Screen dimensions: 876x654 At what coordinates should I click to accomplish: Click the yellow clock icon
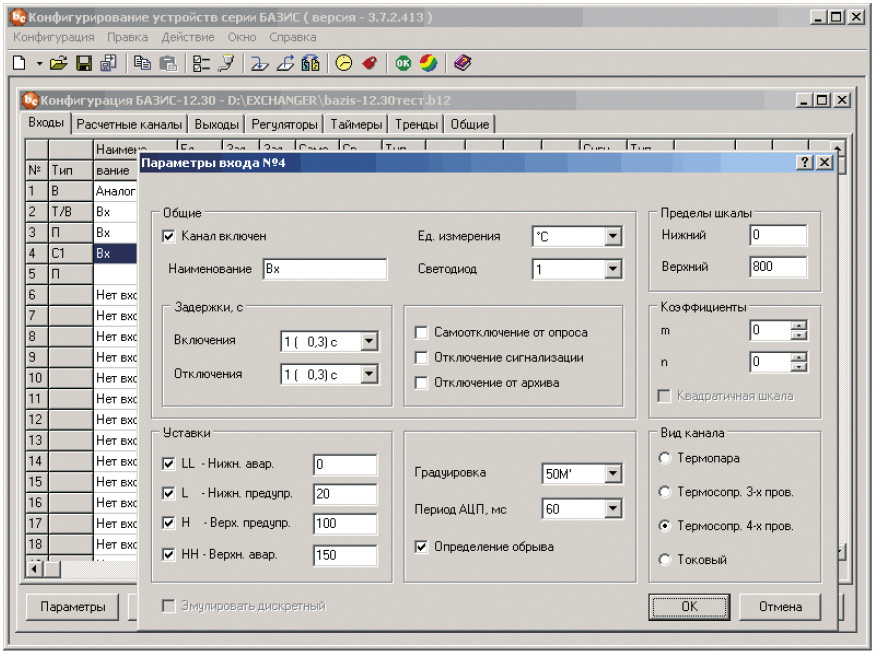click(344, 63)
